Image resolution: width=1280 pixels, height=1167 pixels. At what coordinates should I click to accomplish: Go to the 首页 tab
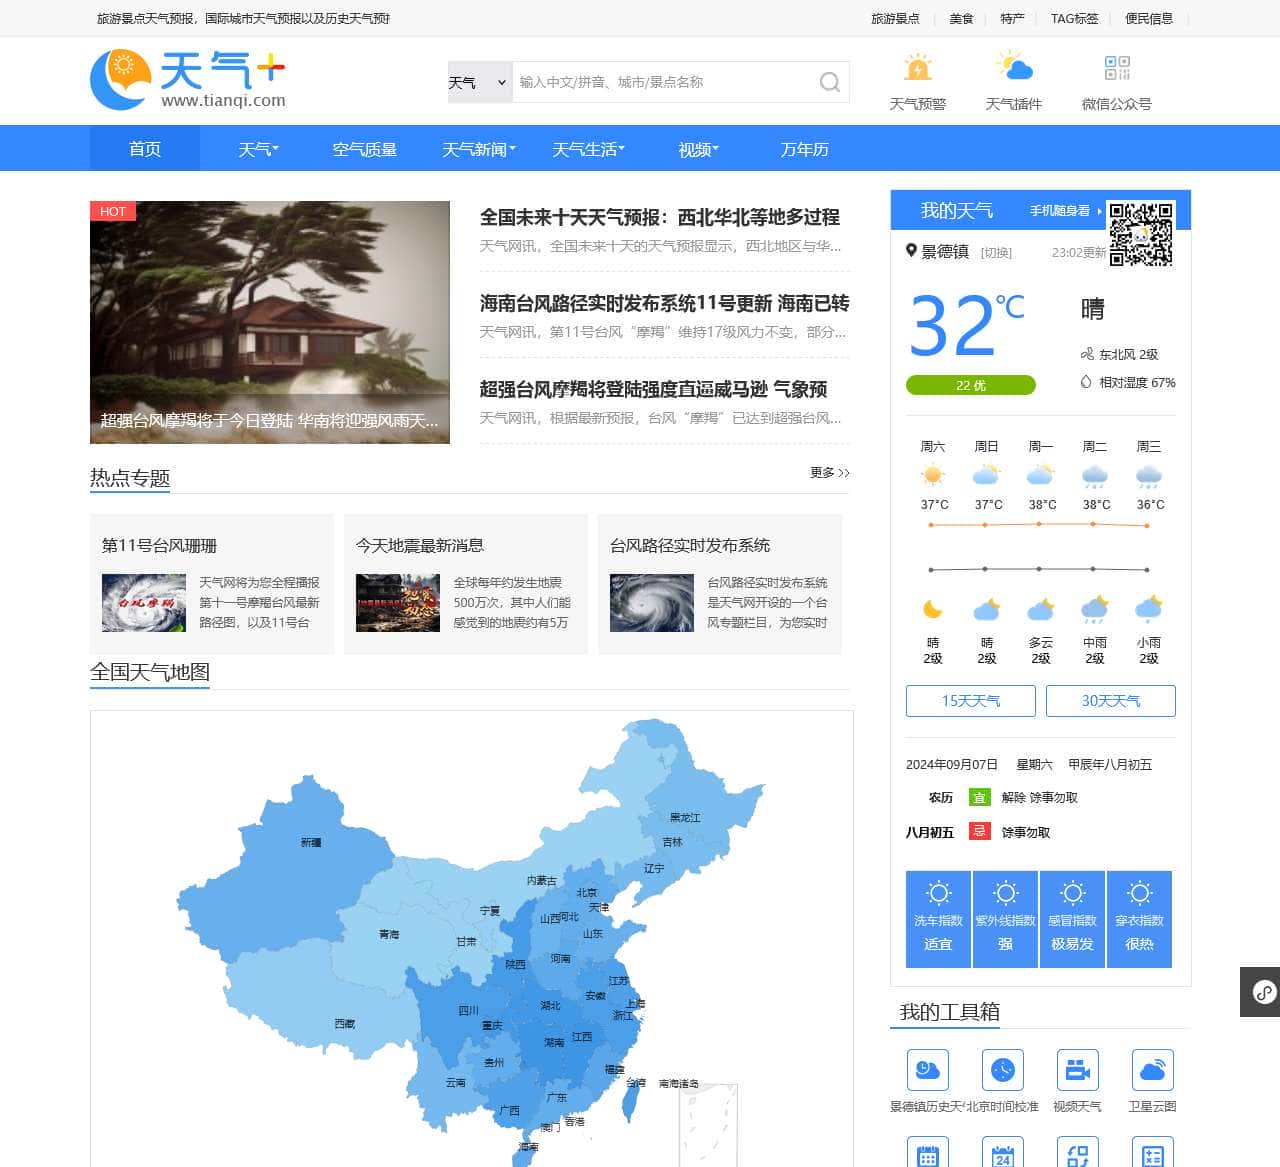[145, 149]
